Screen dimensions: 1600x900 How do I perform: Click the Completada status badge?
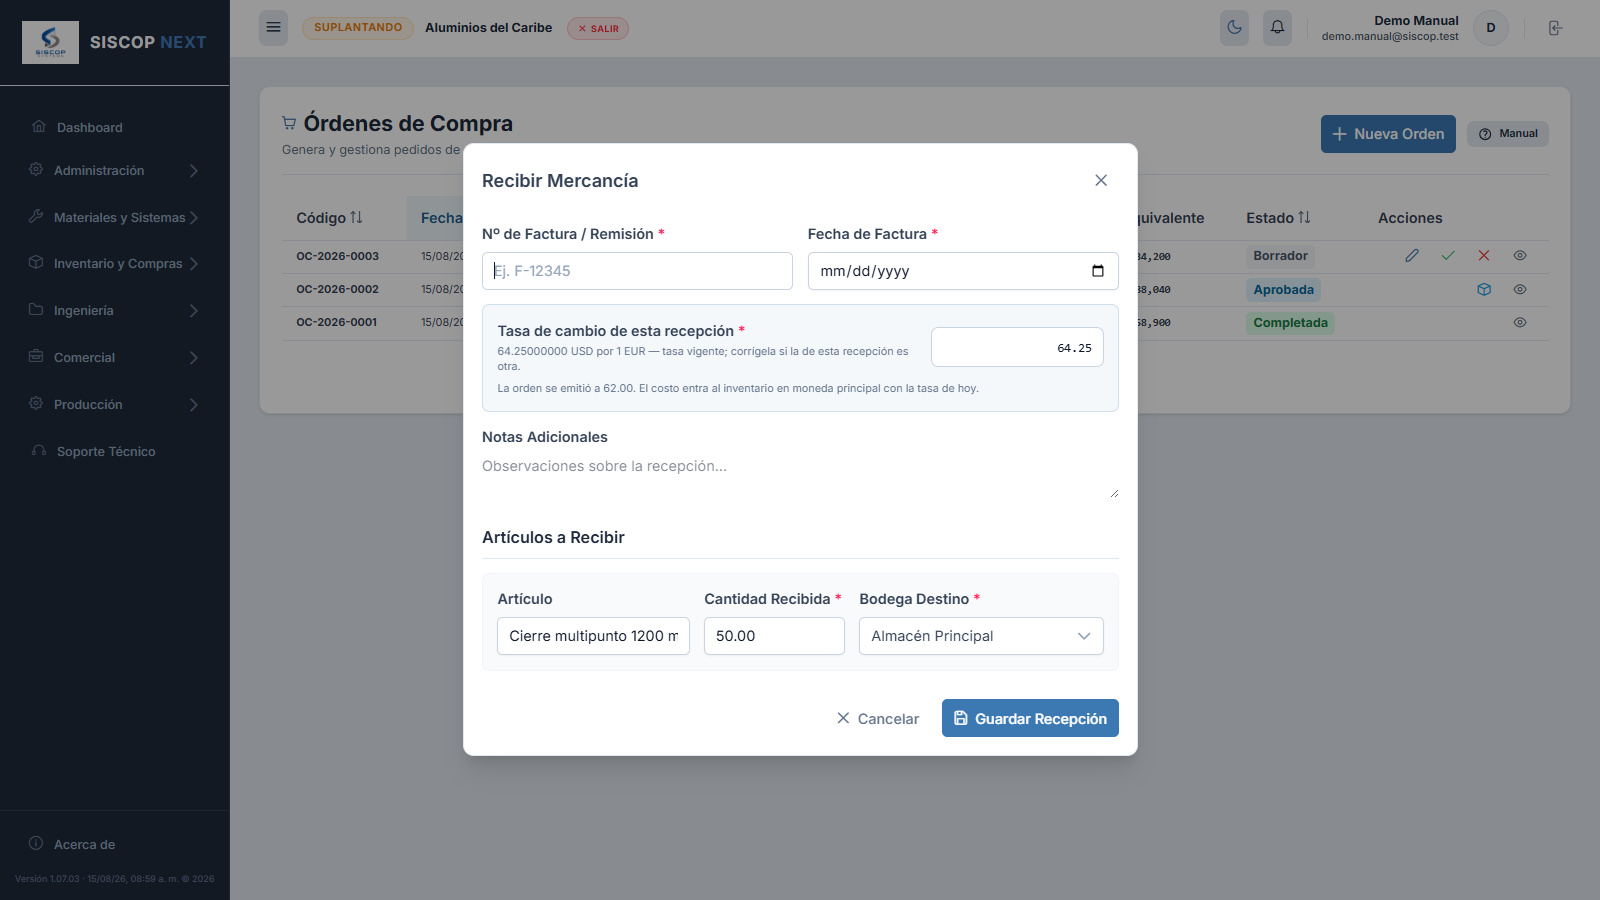click(x=1290, y=323)
